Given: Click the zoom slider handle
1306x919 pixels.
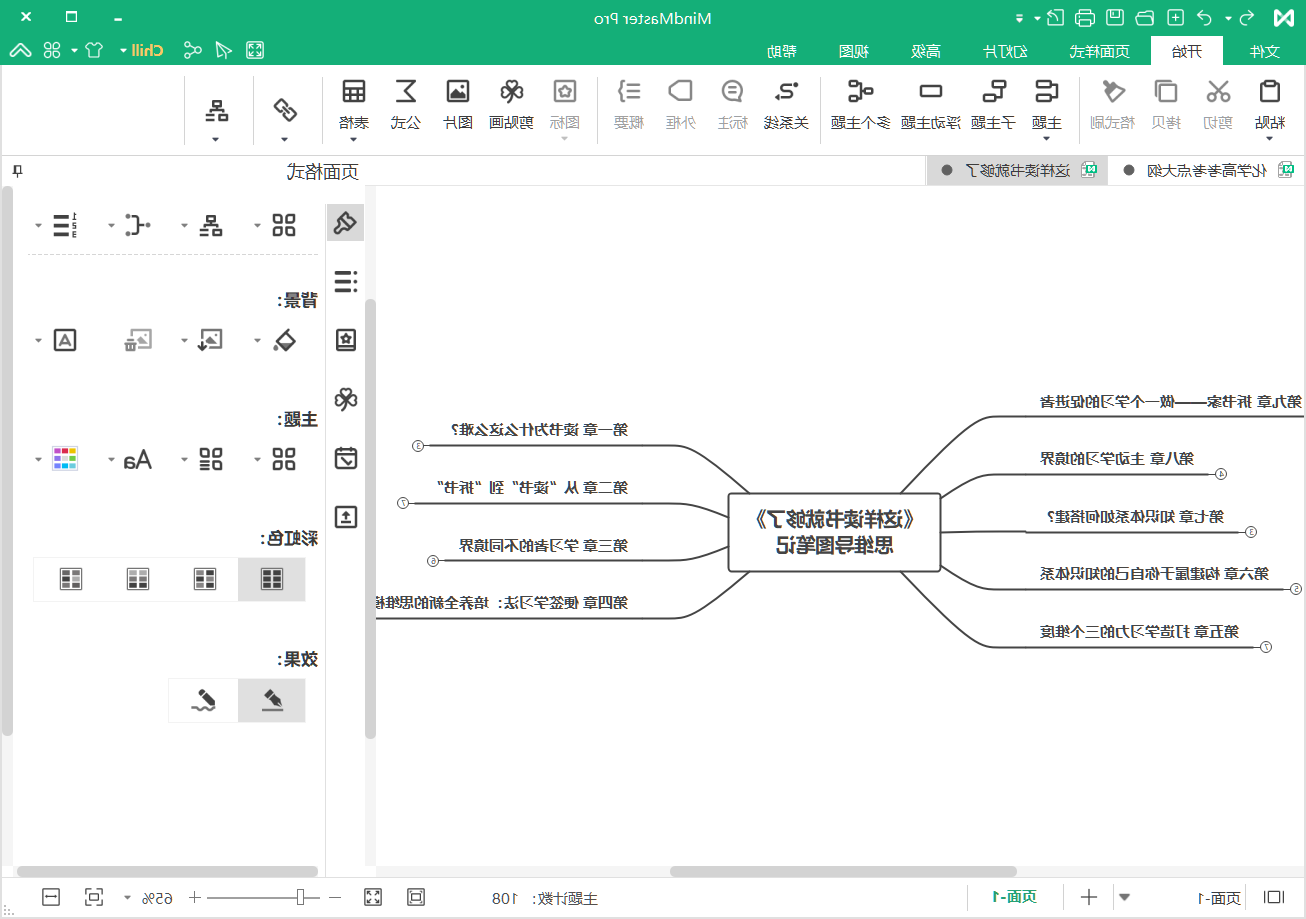Looking at the screenshot, I should coord(301,897).
